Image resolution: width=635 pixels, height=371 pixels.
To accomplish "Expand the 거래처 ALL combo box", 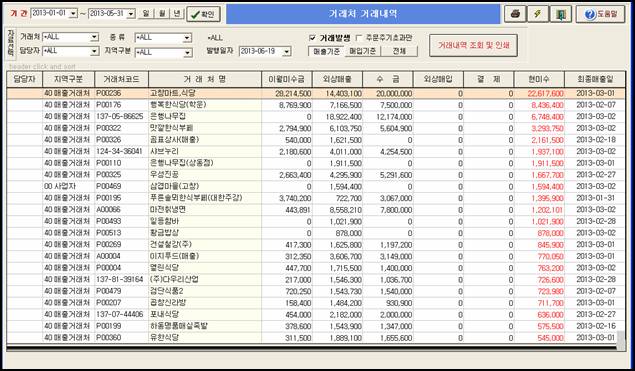I will pos(94,37).
